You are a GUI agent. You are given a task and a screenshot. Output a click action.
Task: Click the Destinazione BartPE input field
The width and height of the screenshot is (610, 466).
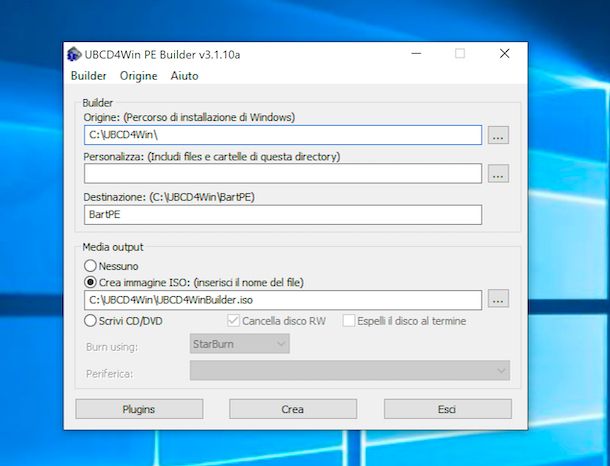(283, 215)
